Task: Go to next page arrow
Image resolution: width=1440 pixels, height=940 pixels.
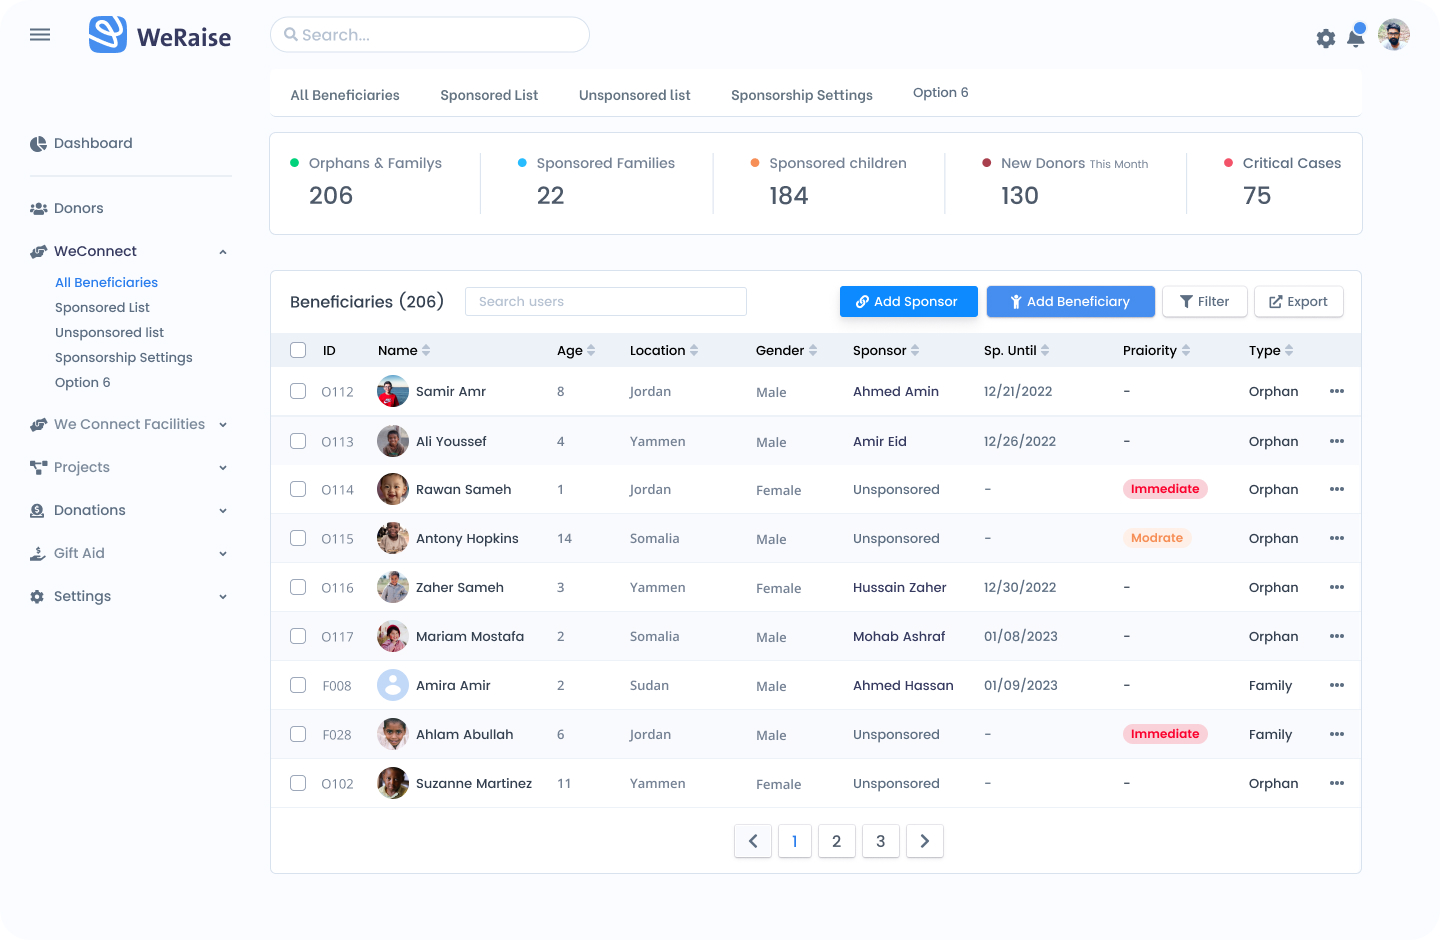Action: (925, 841)
